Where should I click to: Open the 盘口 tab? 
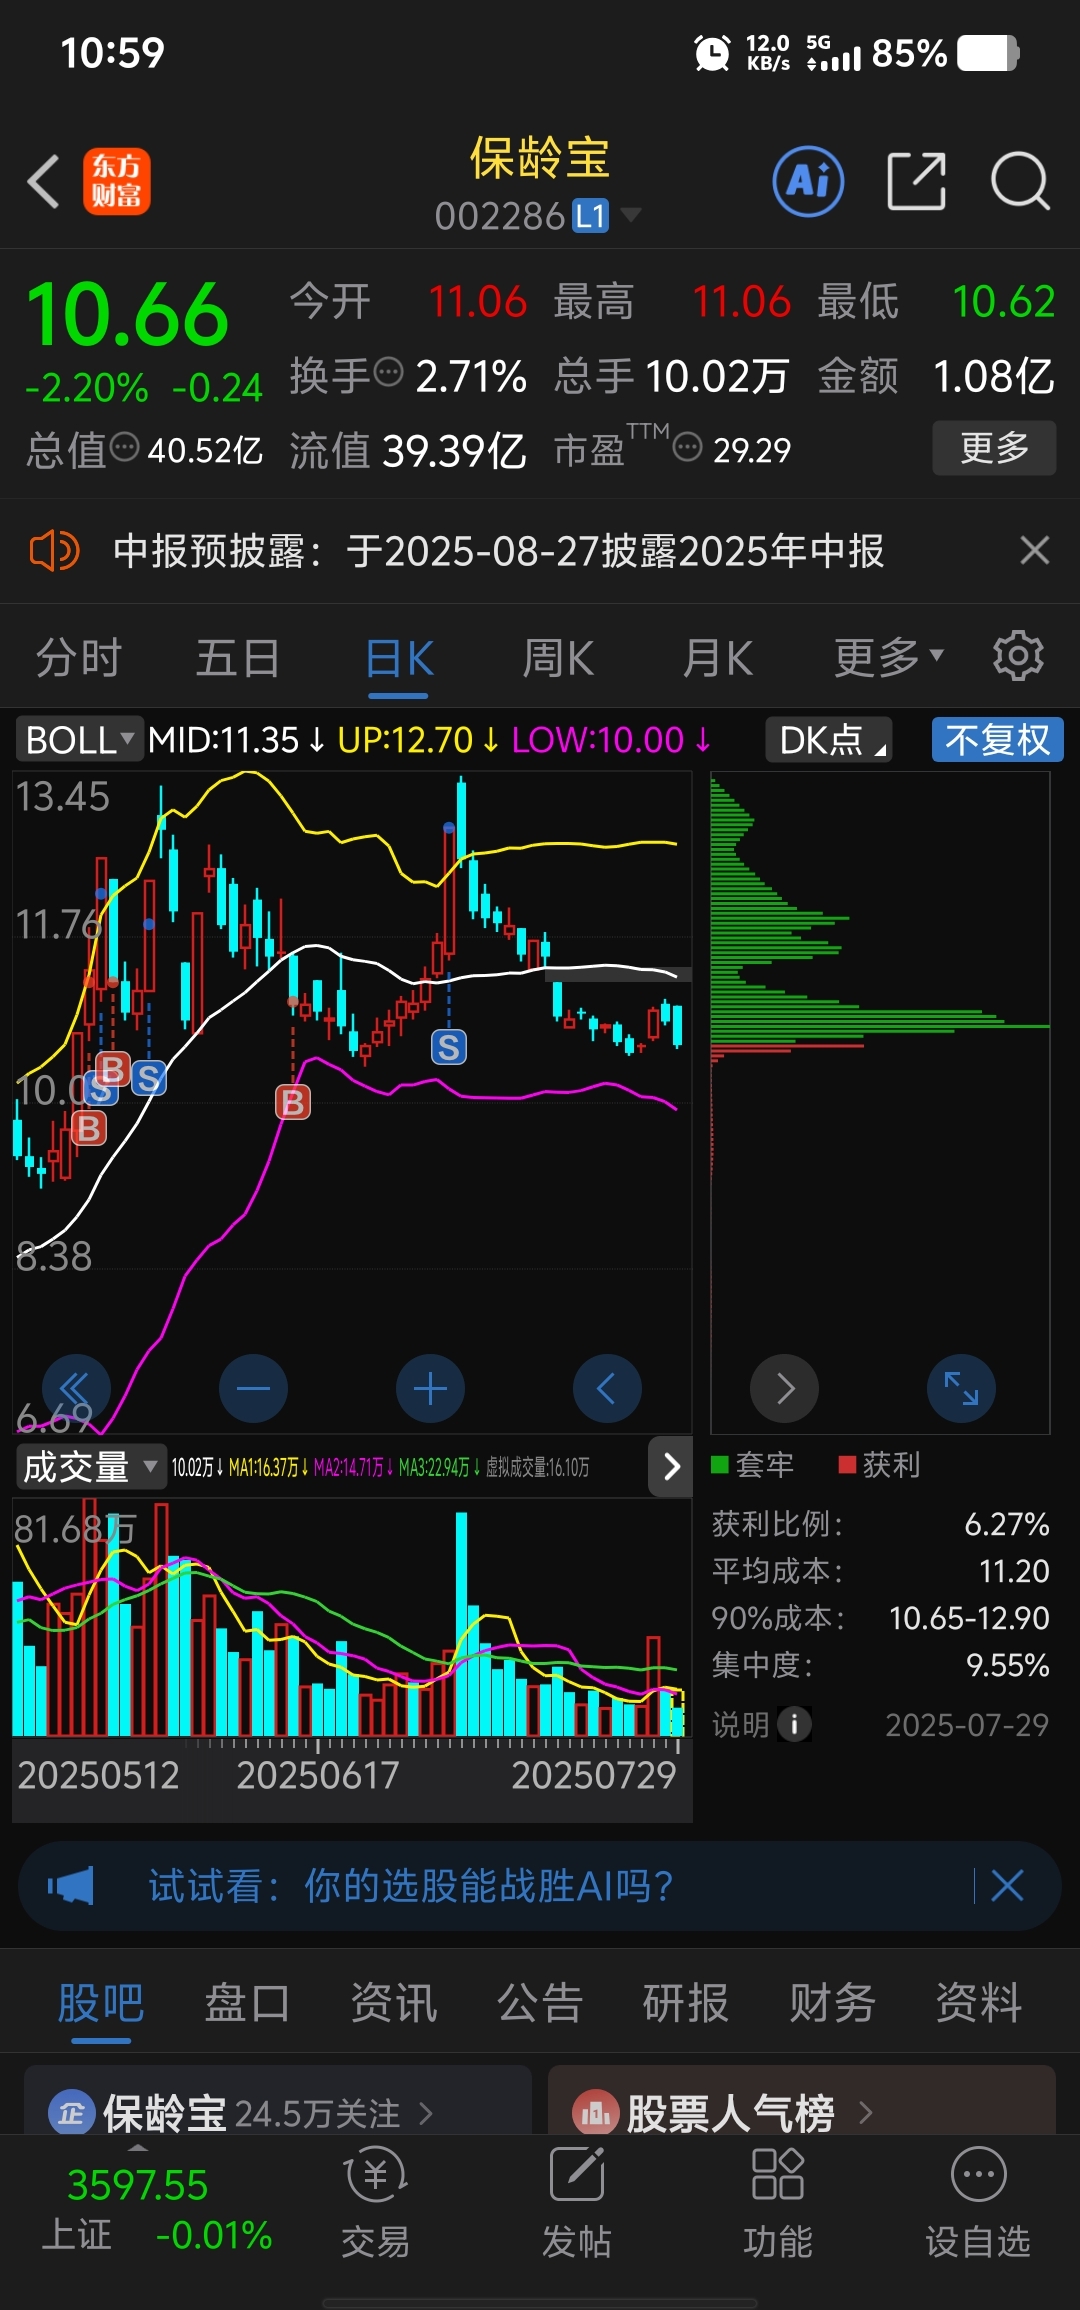point(247,2003)
